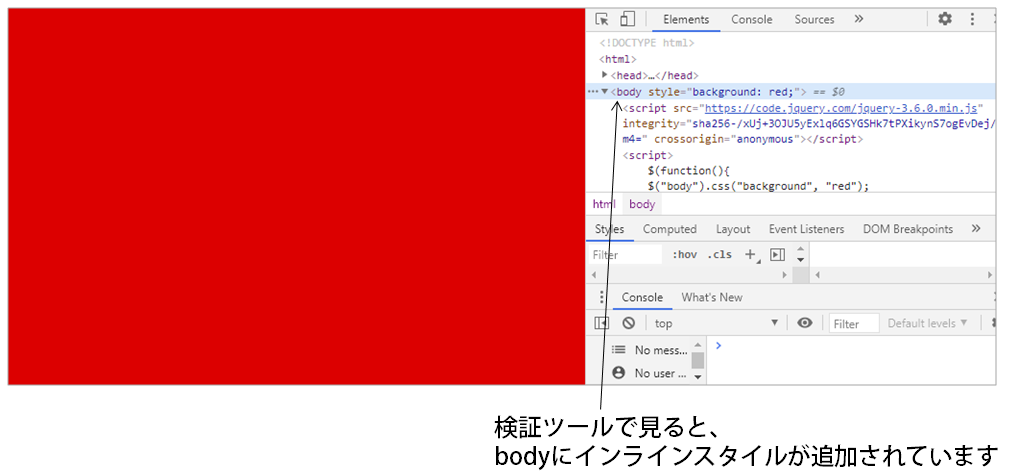Image resolution: width=1009 pixels, height=473 pixels.
Task: Expand the head element node
Action: [x=605, y=75]
